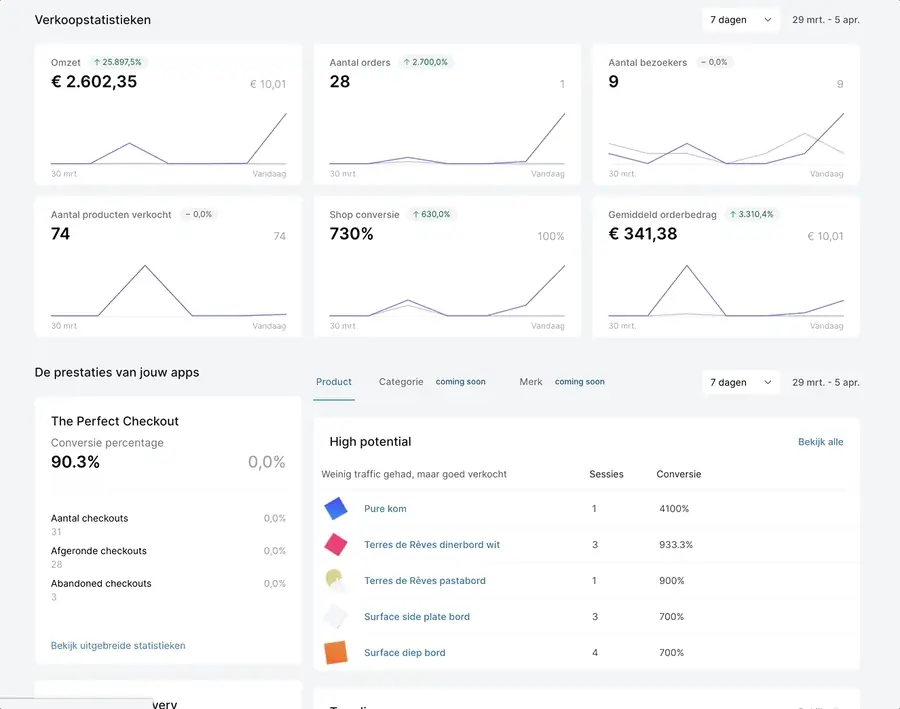This screenshot has width=900, height=709.
Task: Click the 730% Shop conversie value
Action: coord(351,234)
